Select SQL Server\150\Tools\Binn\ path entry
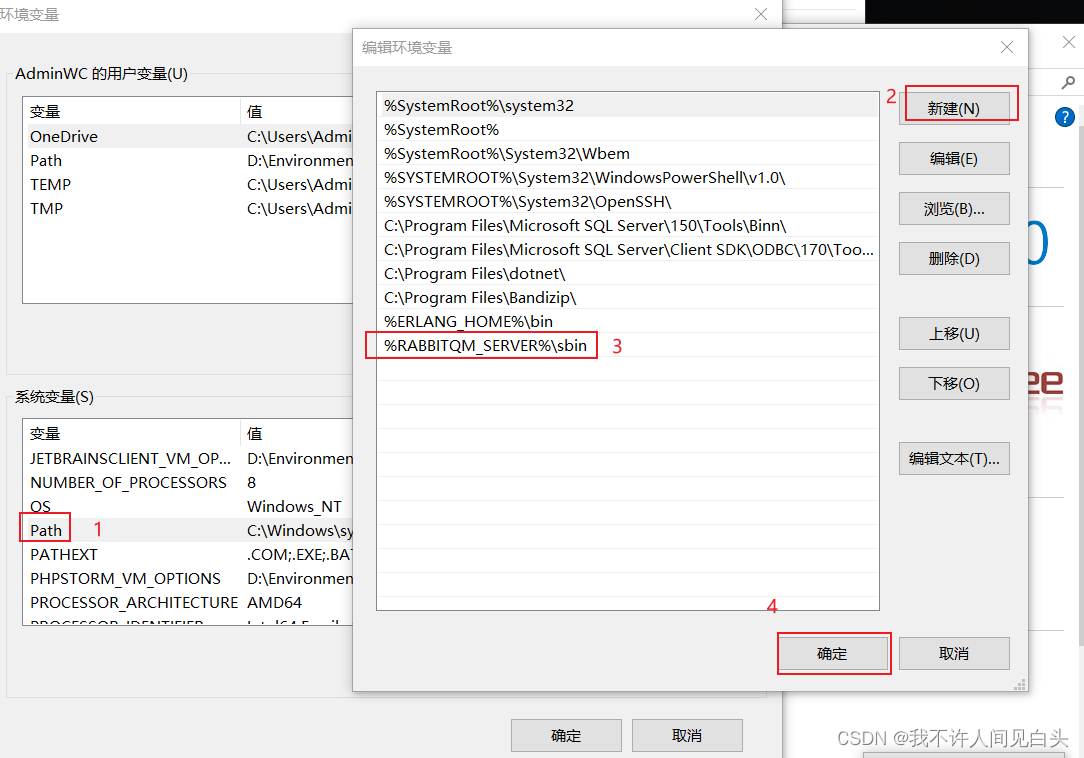The image size is (1084, 758). point(628,225)
